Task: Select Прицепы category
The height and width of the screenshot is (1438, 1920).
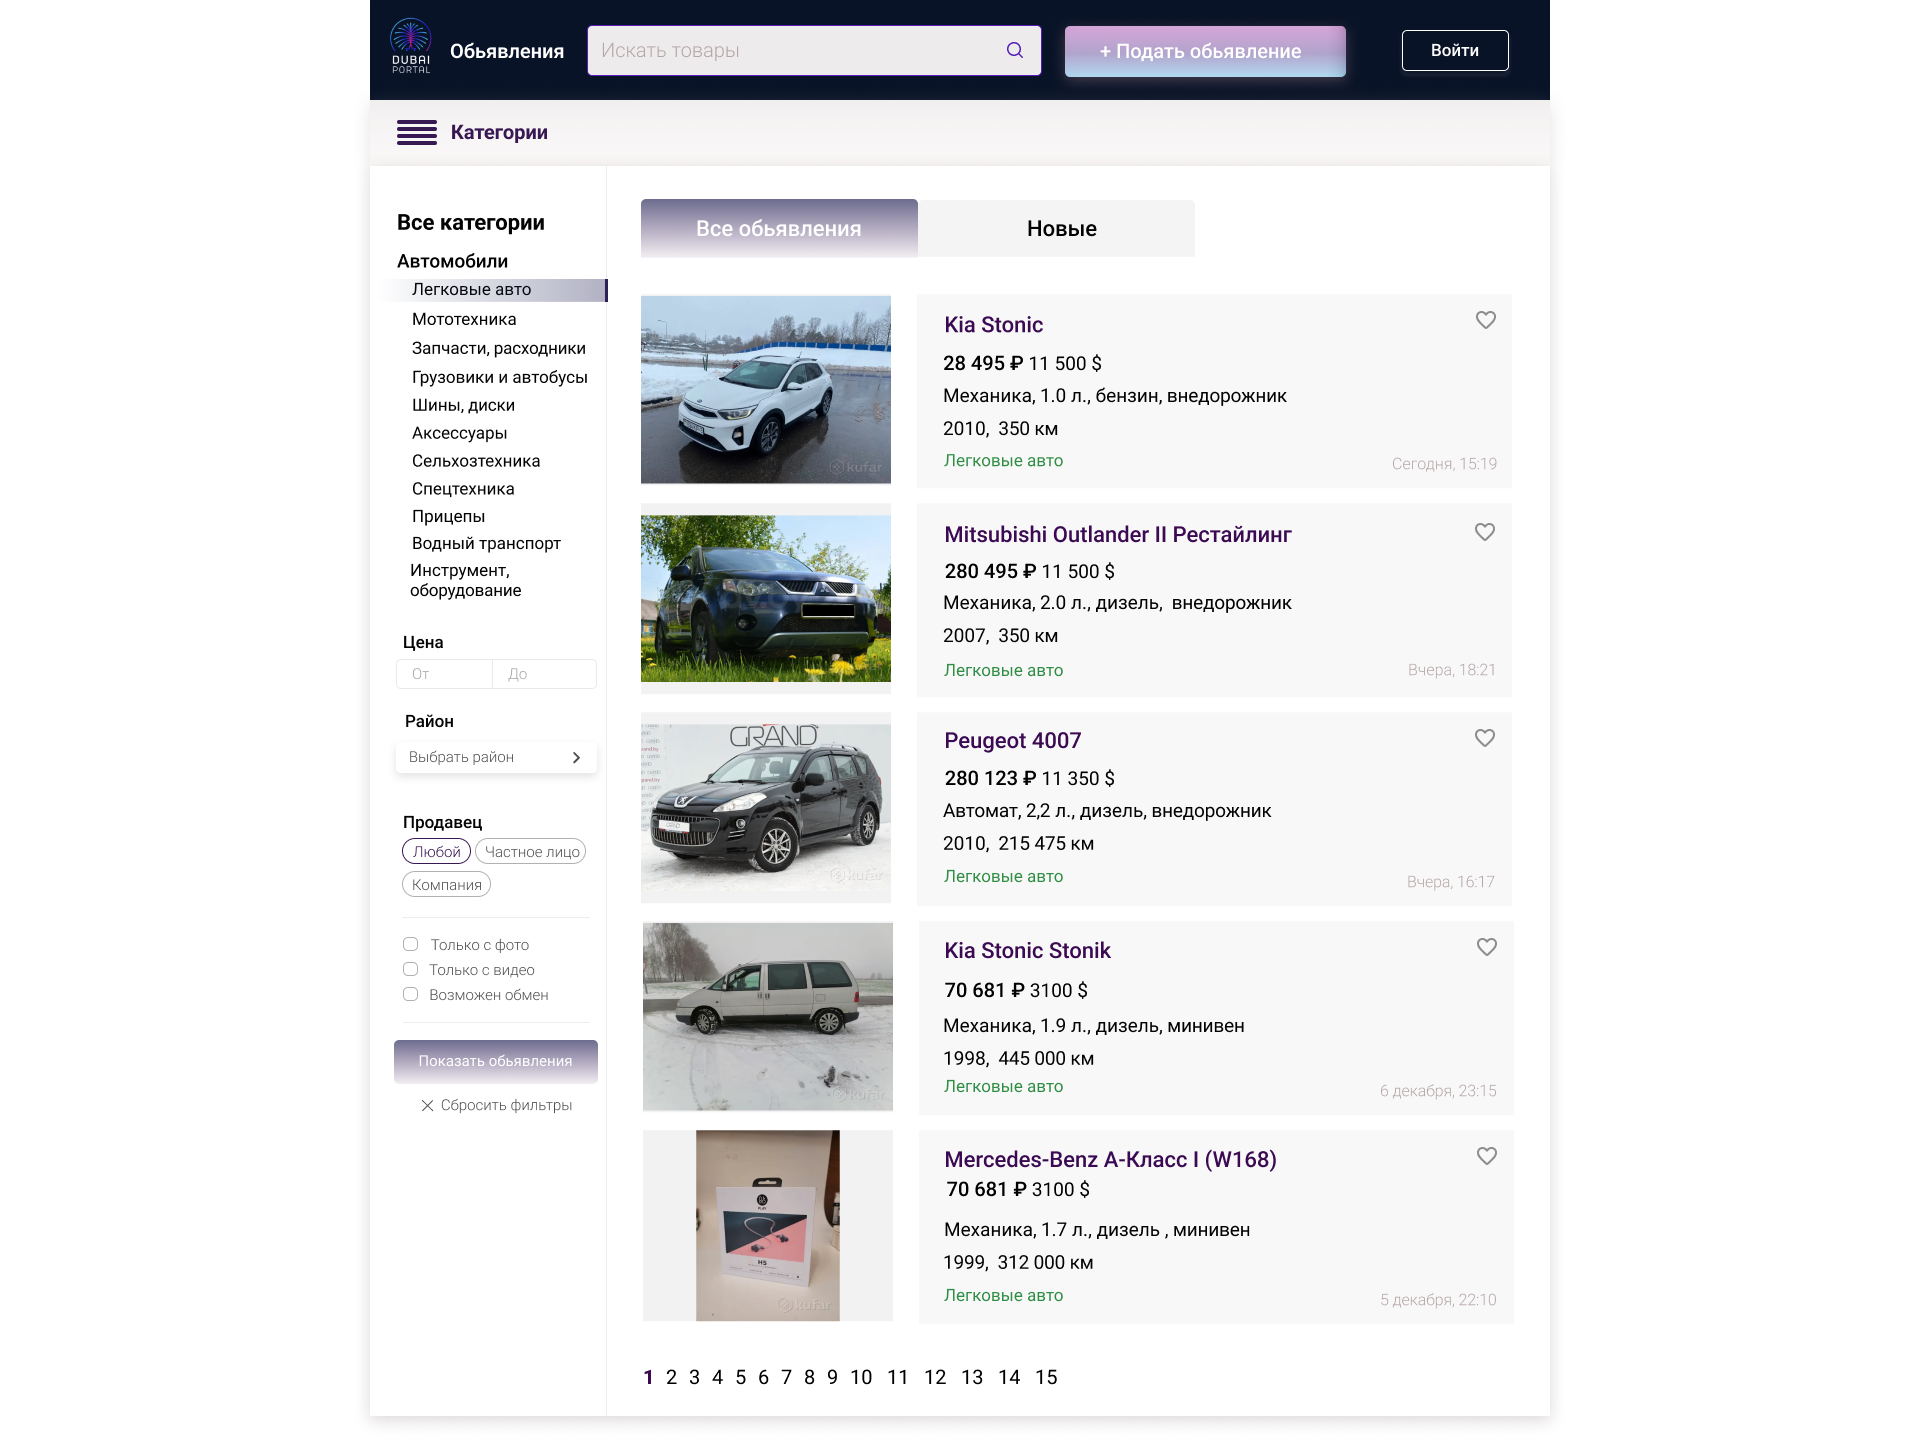Action: (448, 516)
